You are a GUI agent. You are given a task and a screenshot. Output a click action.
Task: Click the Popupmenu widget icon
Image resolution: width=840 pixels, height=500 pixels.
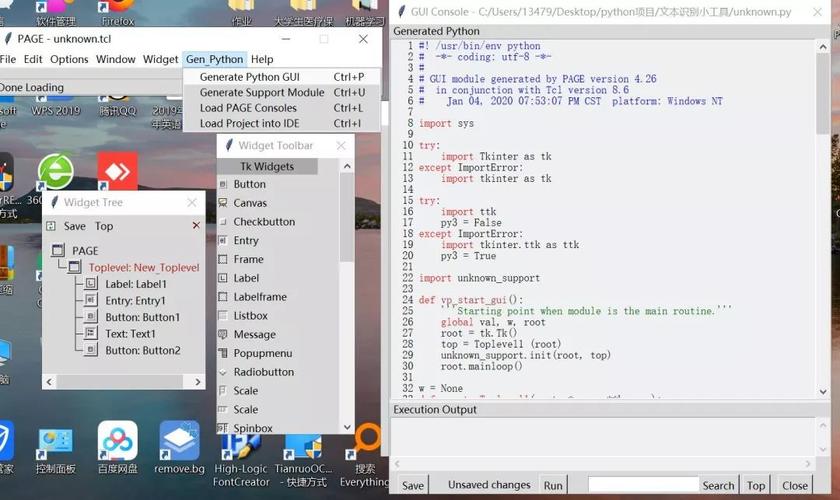click(x=223, y=353)
